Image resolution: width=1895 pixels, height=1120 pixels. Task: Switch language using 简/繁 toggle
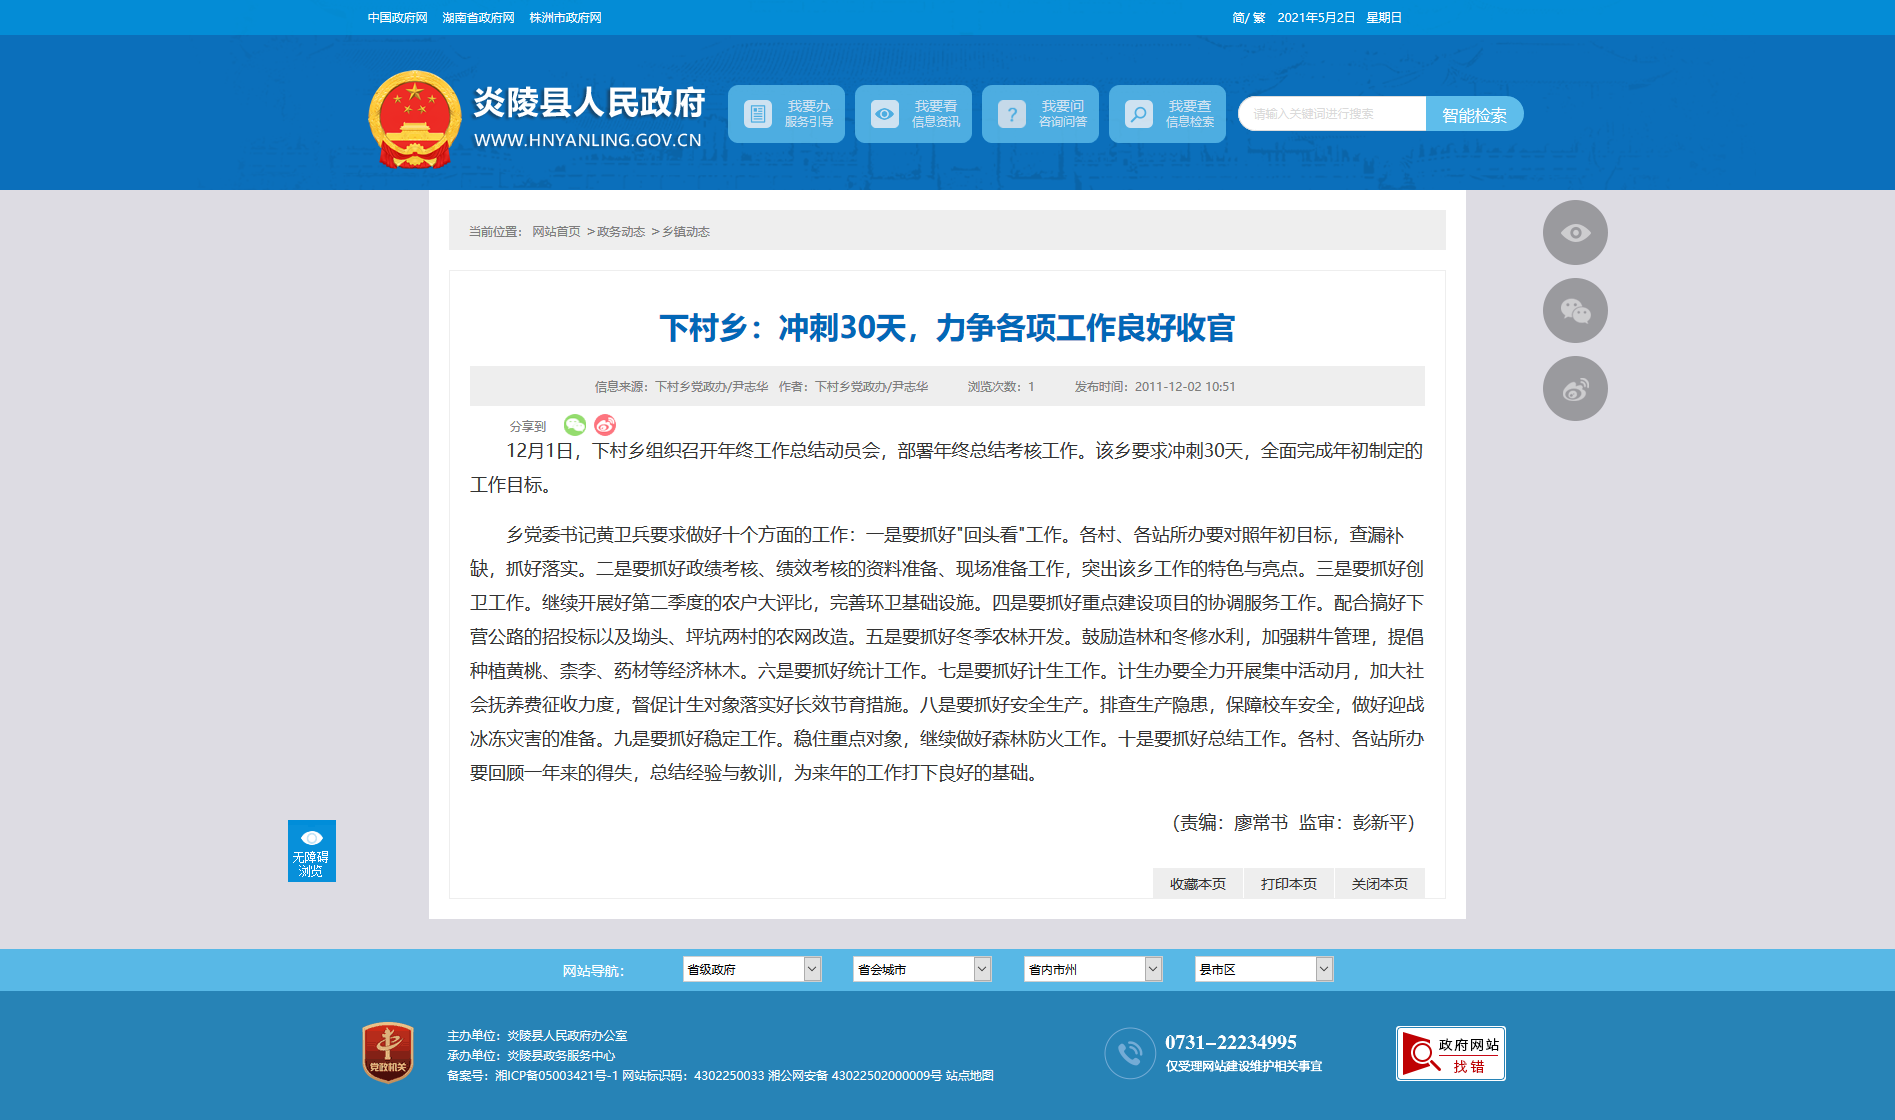1248,18
